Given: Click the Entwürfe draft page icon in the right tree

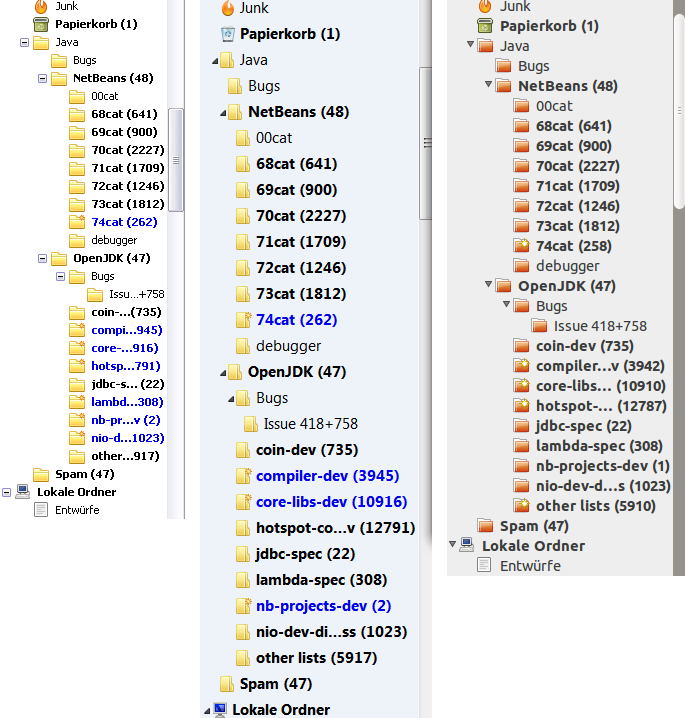Looking at the screenshot, I should coord(484,565).
